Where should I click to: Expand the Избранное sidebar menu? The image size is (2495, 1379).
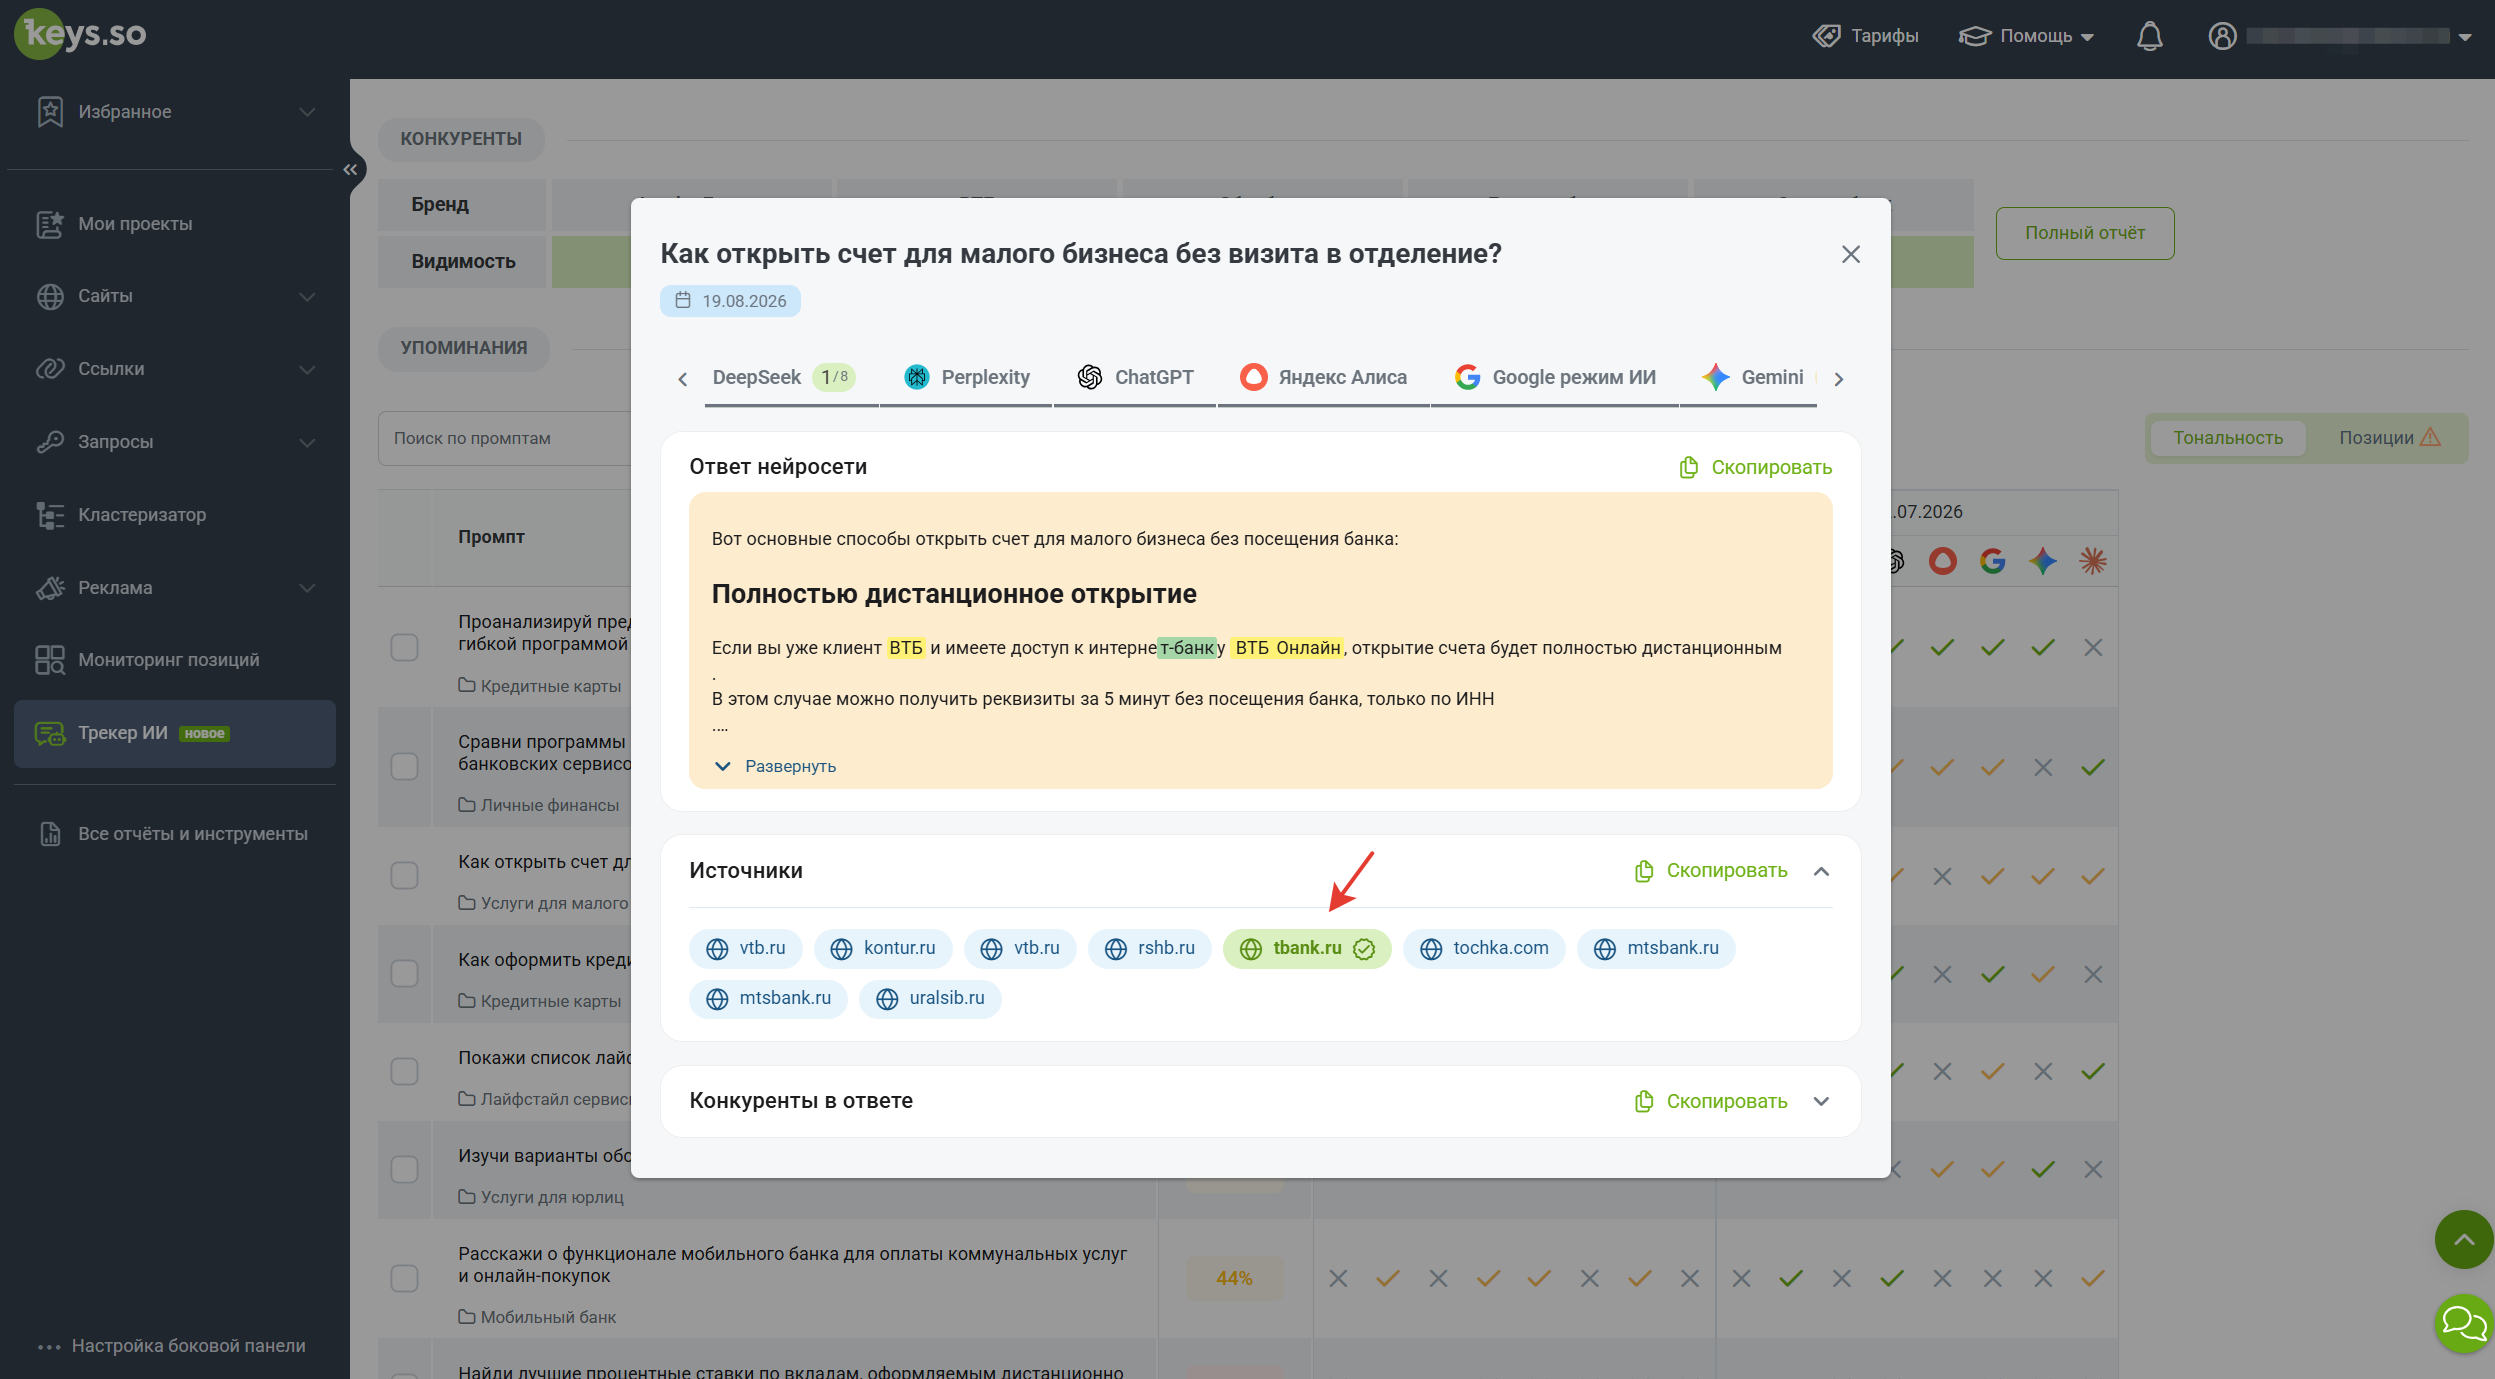coord(175,112)
